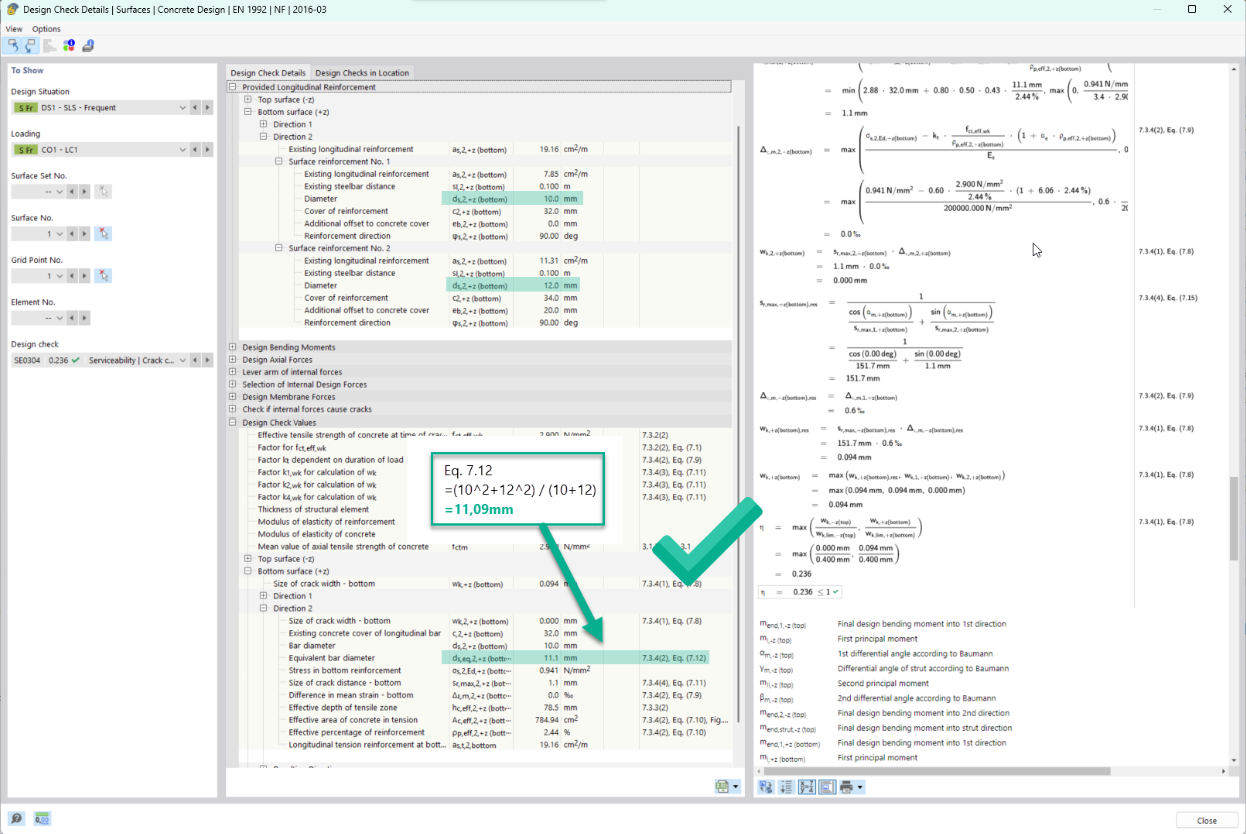Click first icon in formula panel toolbar

766,787
